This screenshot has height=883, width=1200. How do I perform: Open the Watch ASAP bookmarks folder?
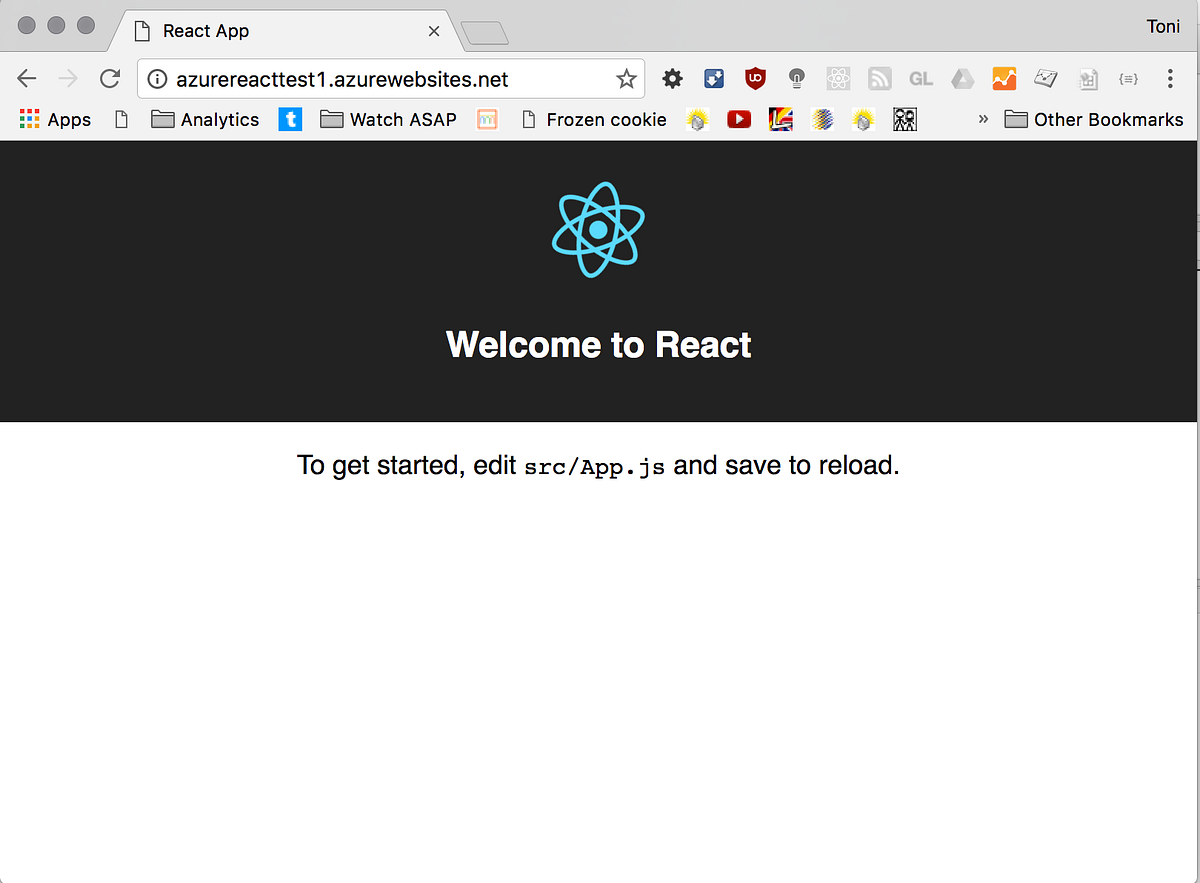tap(388, 119)
